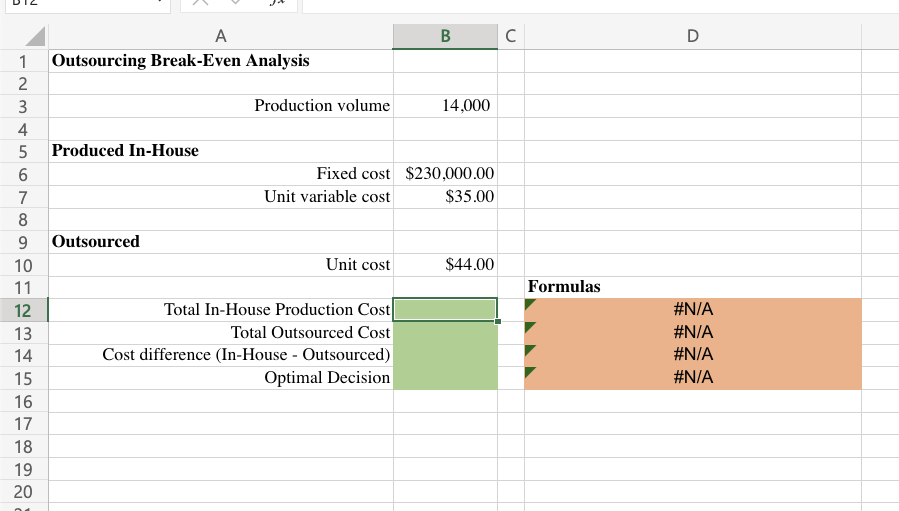This screenshot has height=511, width=899.
Task: Select the #N/A cell in row 13
Action: pos(693,333)
